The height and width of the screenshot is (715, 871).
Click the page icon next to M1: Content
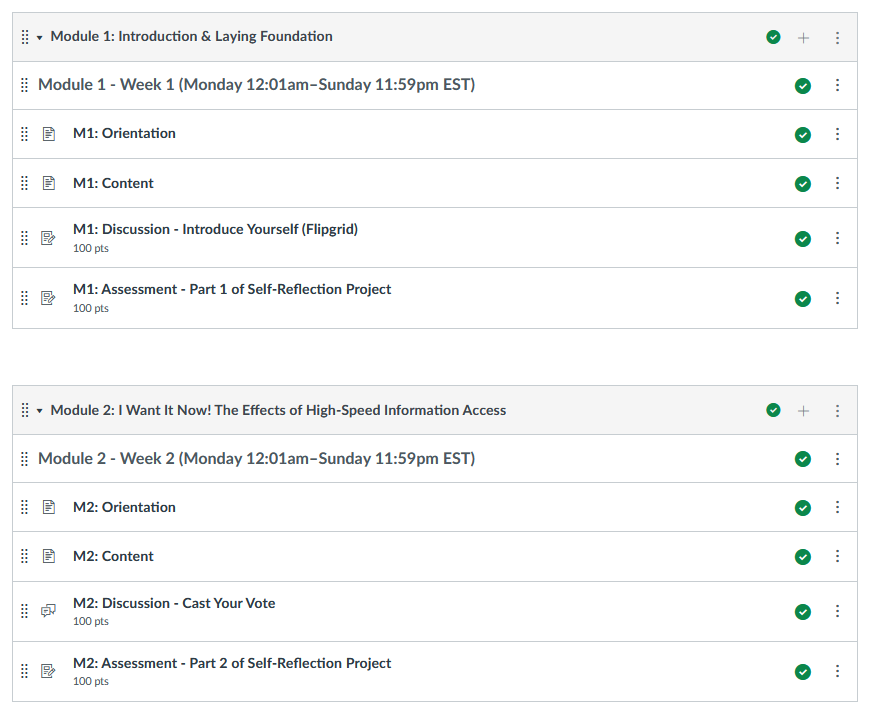tap(48, 183)
